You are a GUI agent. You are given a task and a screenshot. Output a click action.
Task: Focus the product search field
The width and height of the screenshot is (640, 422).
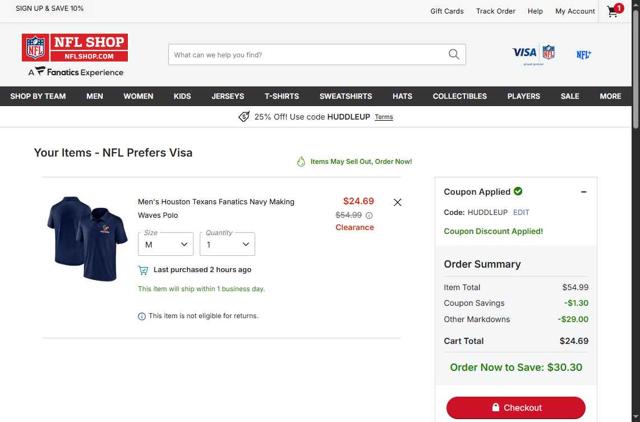[308, 54]
